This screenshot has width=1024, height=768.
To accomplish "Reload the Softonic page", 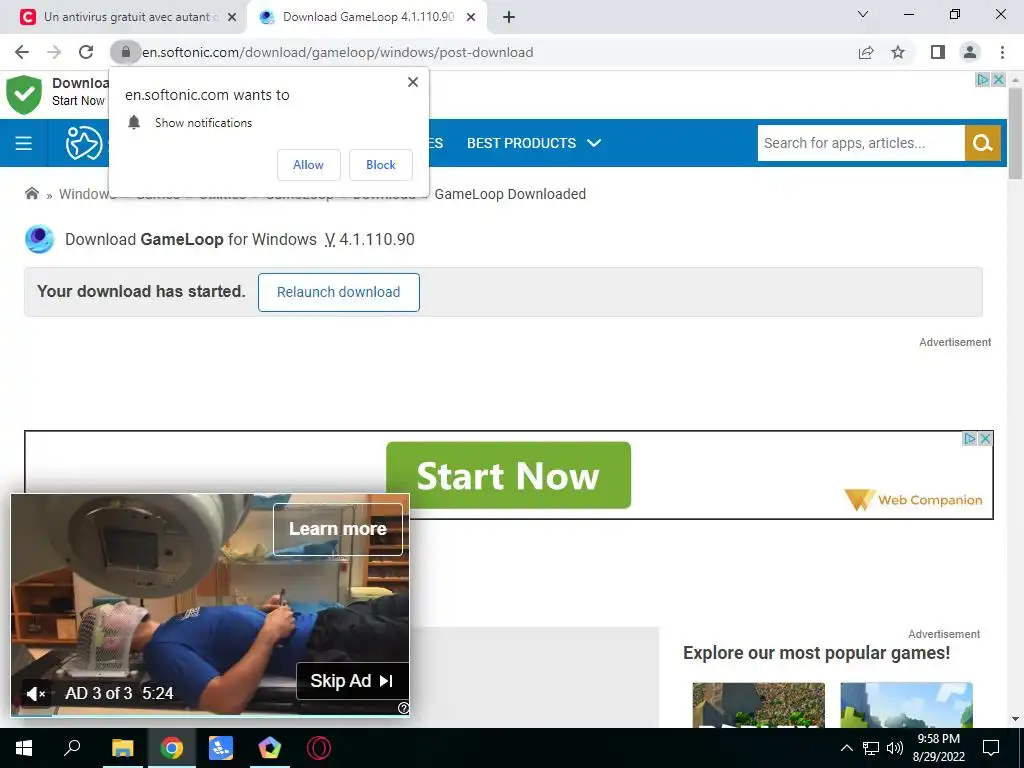I will [x=86, y=52].
